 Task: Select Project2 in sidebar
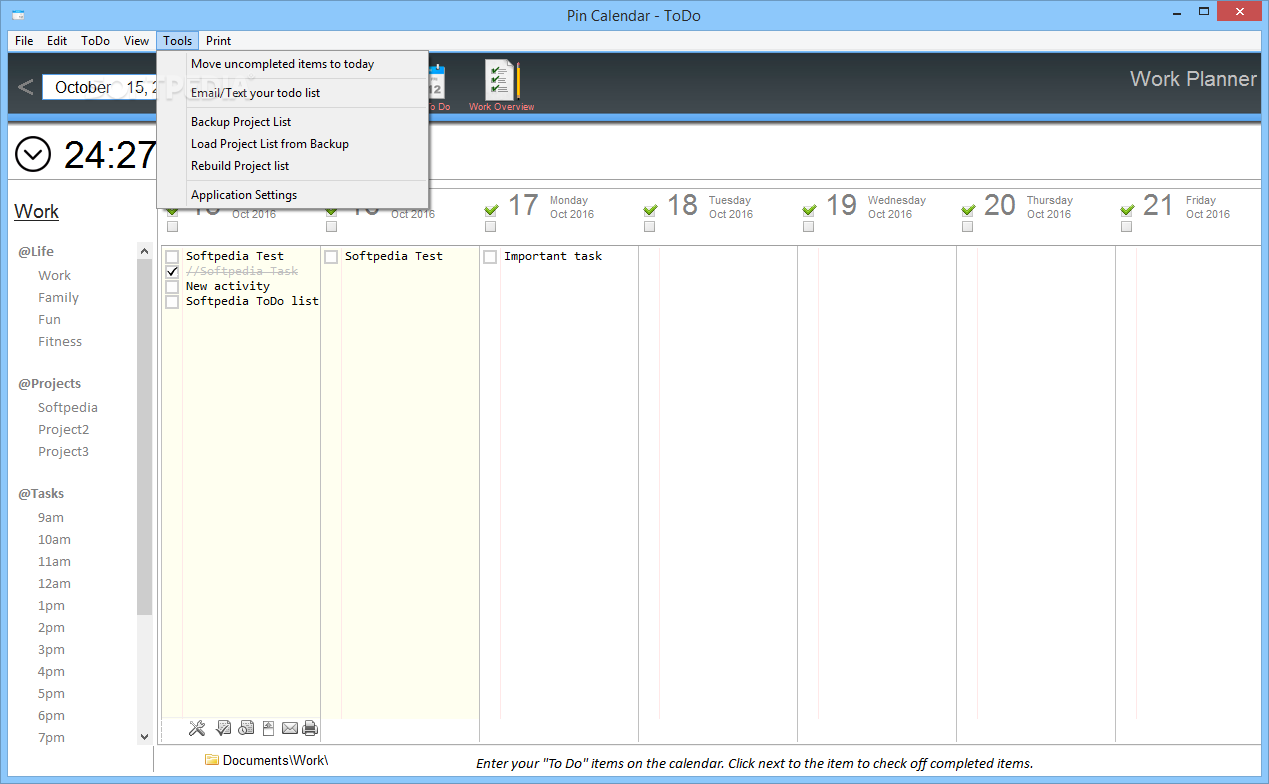(x=63, y=430)
